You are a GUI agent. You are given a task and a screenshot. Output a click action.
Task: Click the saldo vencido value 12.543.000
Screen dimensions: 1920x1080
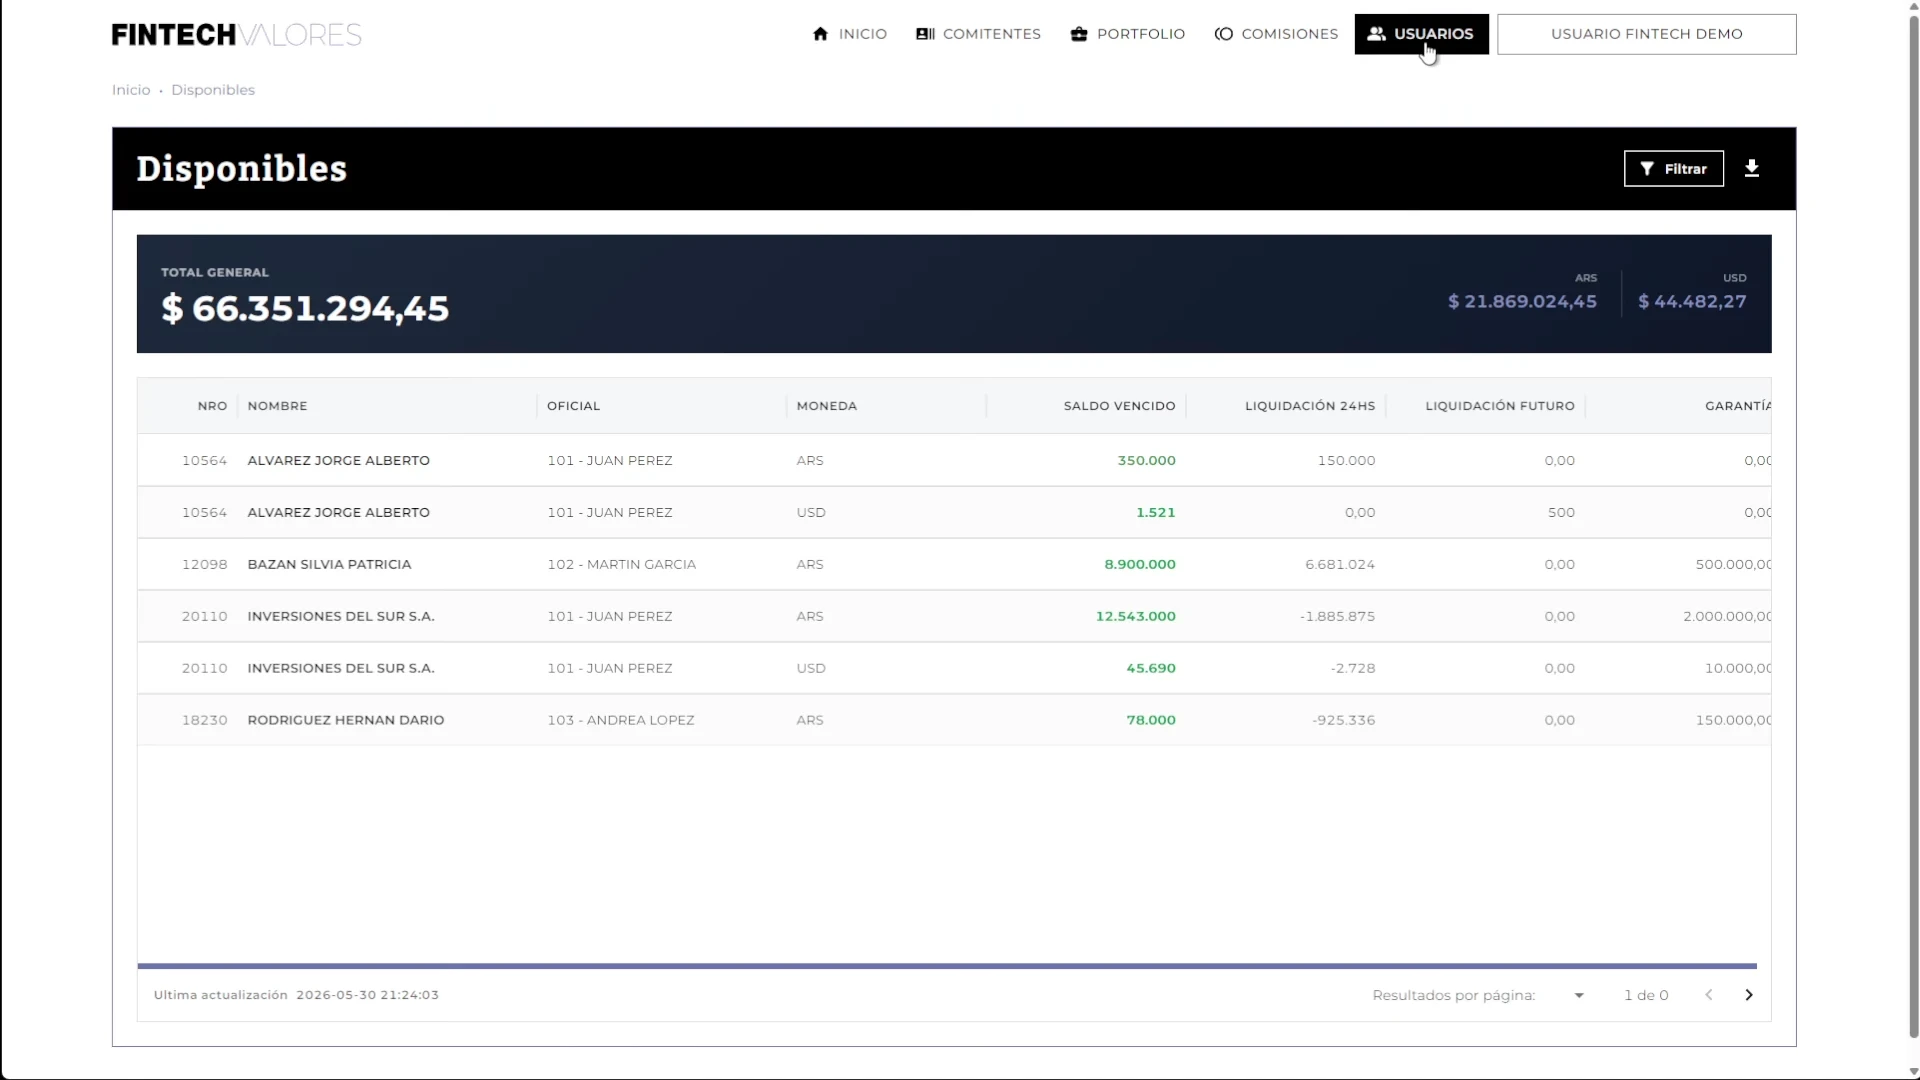1135,617
